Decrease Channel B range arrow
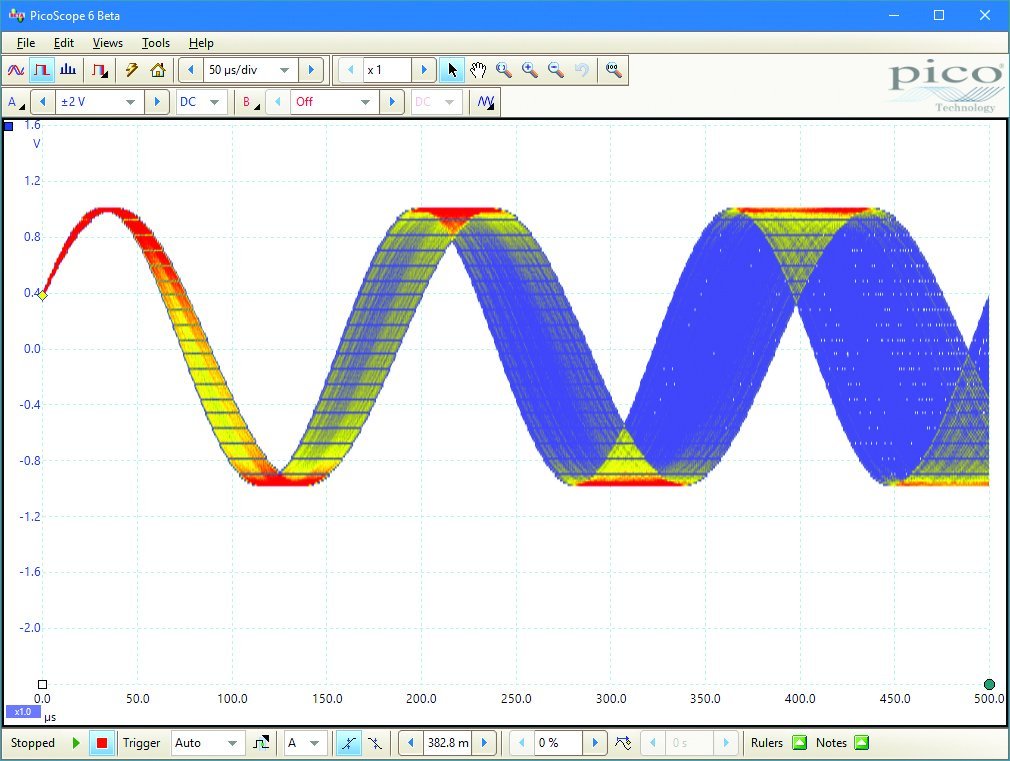The height and width of the screenshot is (761, 1010). pos(278,102)
